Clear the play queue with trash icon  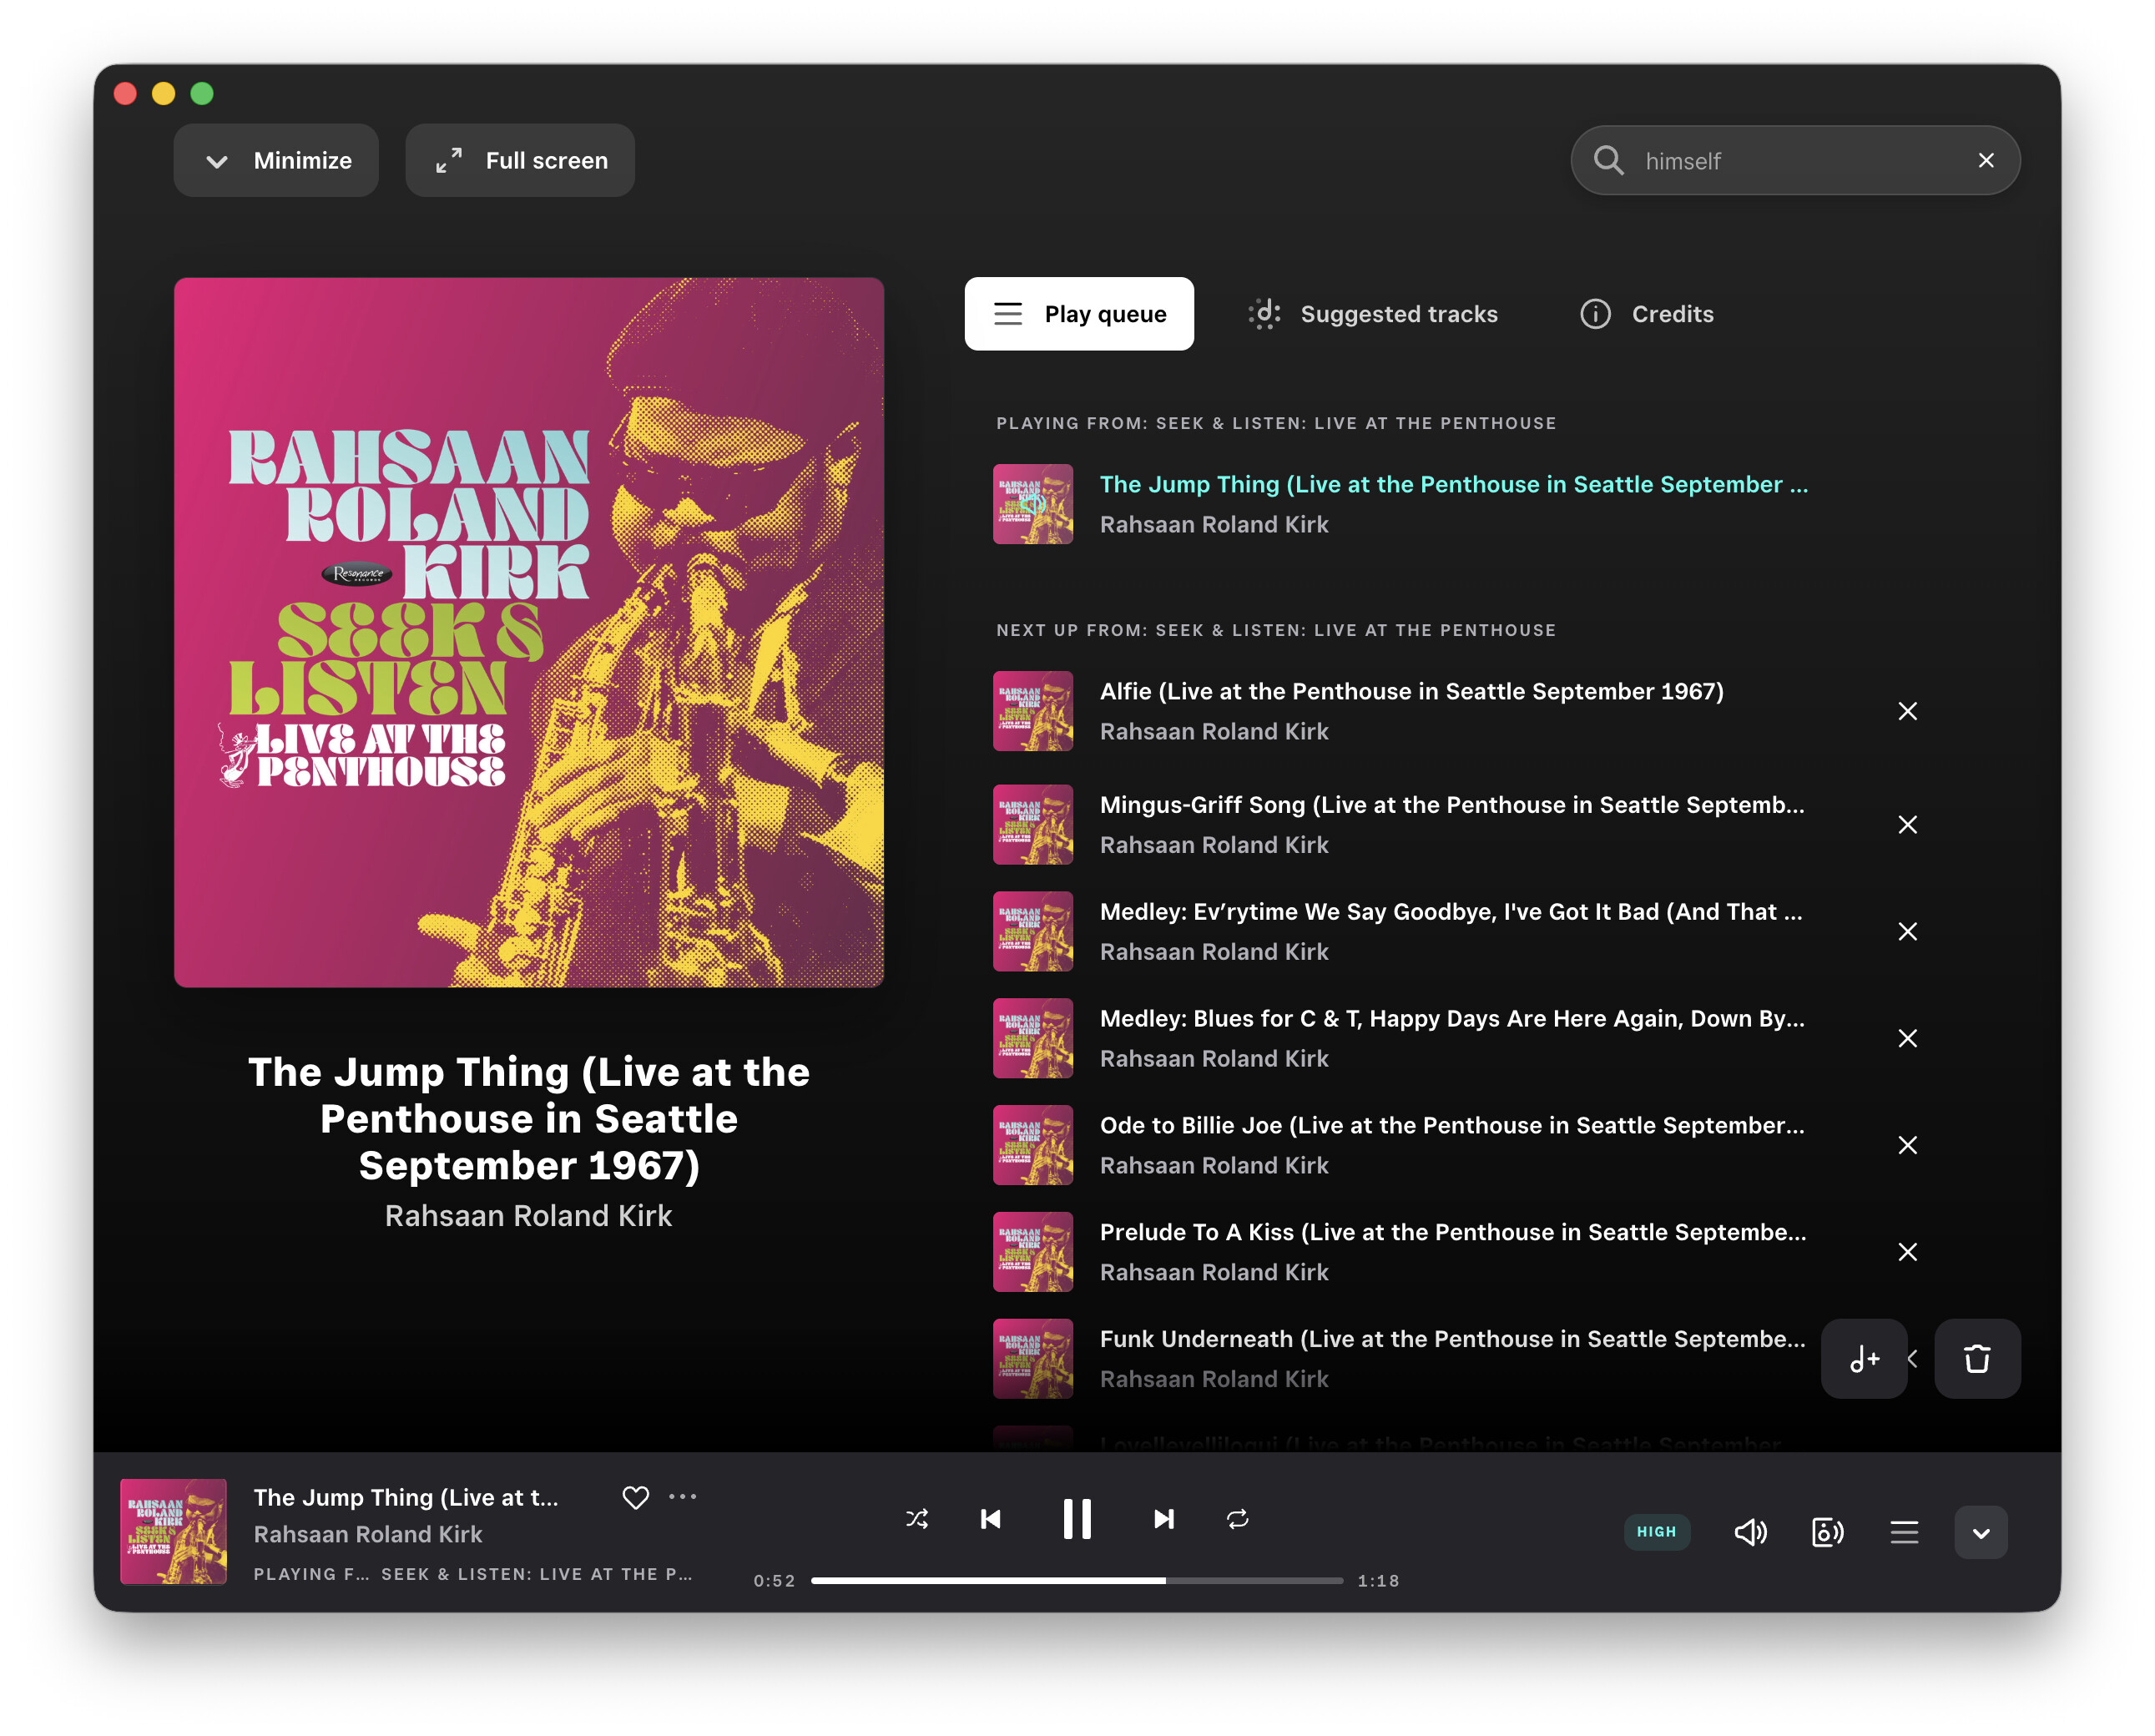(x=1976, y=1358)
